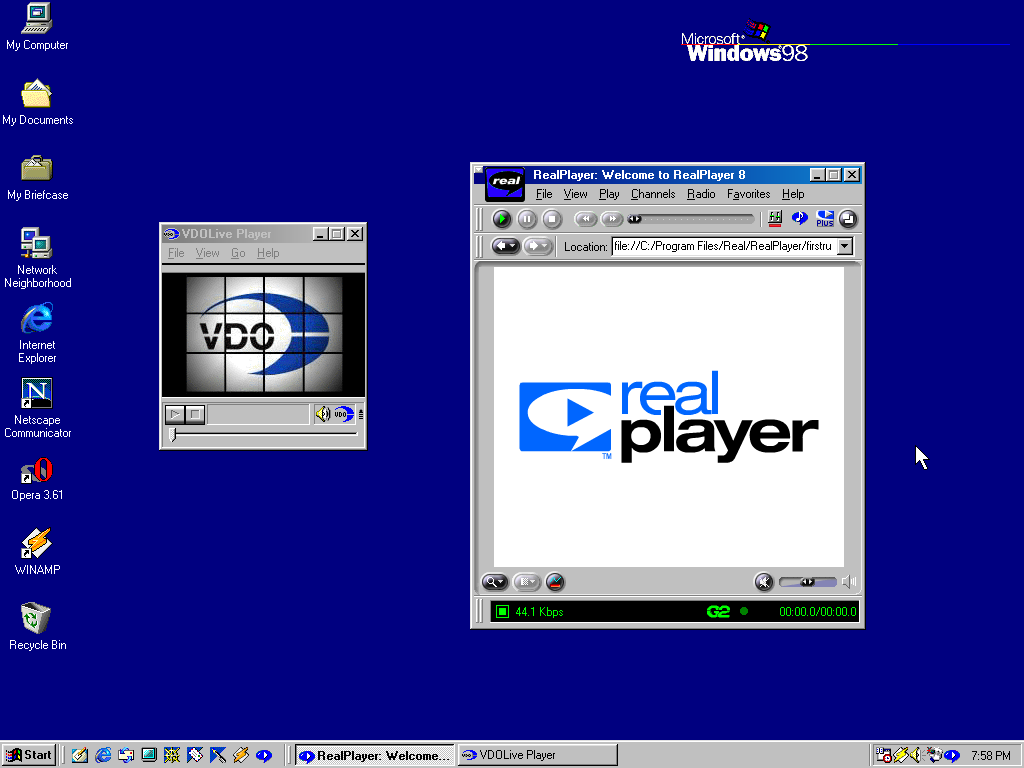Click the 44.1 Kbps bitrate readout
Screen dimensions: 1024x768
pos(539,612)
